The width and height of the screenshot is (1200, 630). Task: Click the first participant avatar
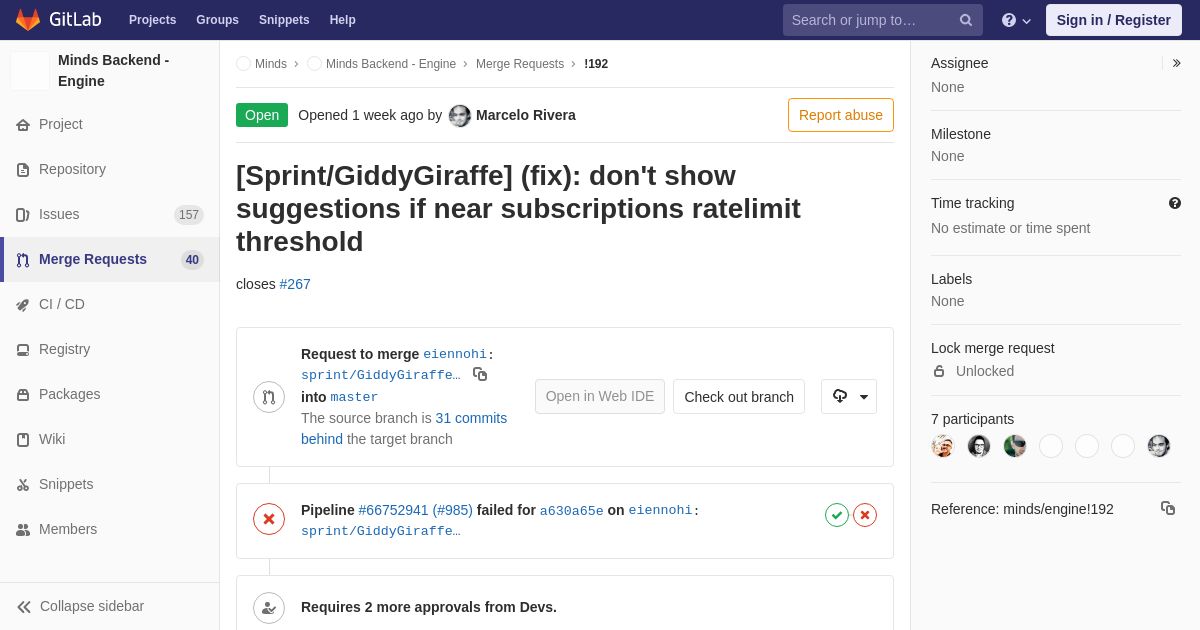pyautogui.click(x=943, y=446)
